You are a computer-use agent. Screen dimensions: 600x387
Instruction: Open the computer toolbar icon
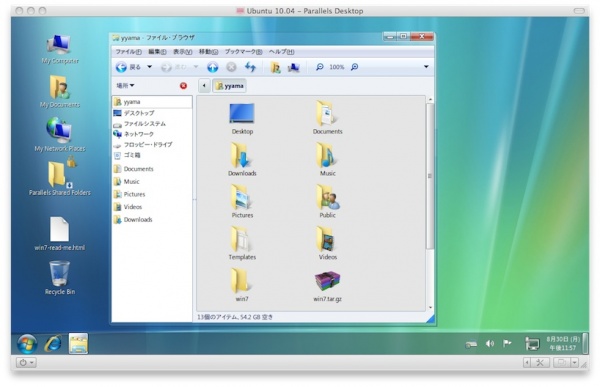pos(293,67)
